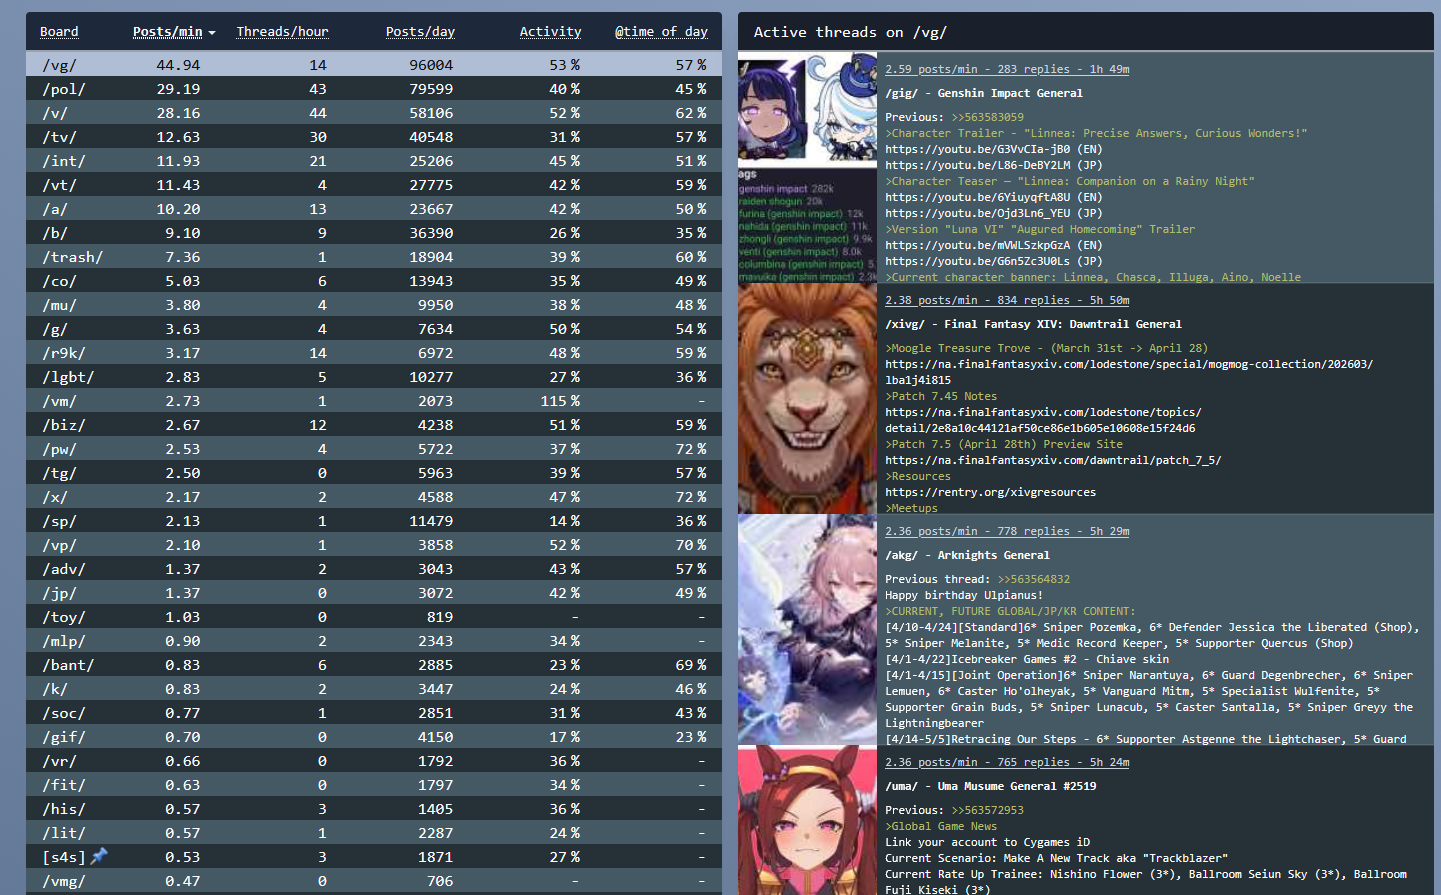Select the /vmg/ board row
The width and height of the screenshot is (1441, 895).
tap(374, 880)
